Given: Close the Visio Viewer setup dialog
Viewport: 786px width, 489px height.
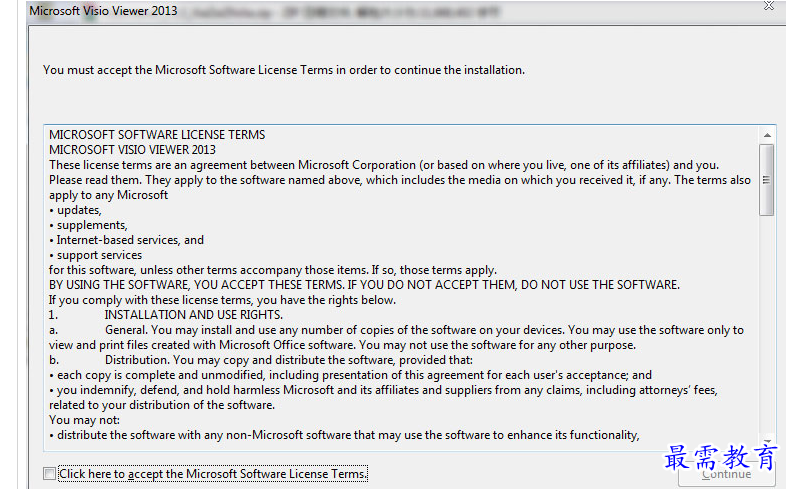Looking at the screenshot, I should pos(768,6).
